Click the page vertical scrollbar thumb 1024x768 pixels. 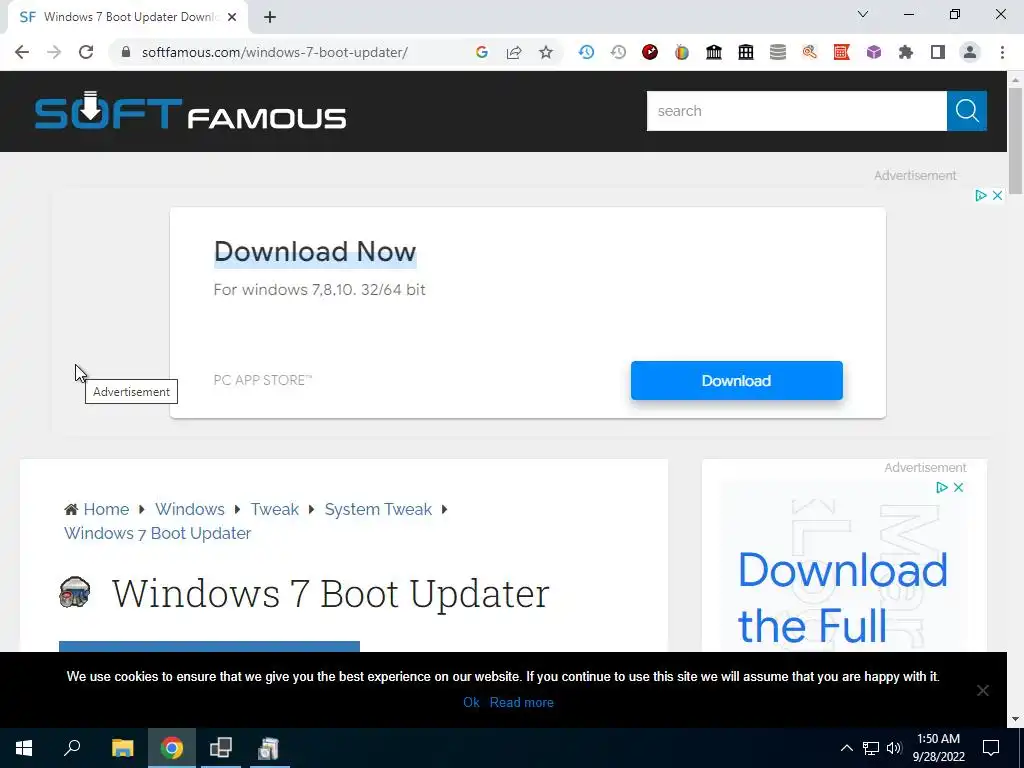pos(1015,140)
